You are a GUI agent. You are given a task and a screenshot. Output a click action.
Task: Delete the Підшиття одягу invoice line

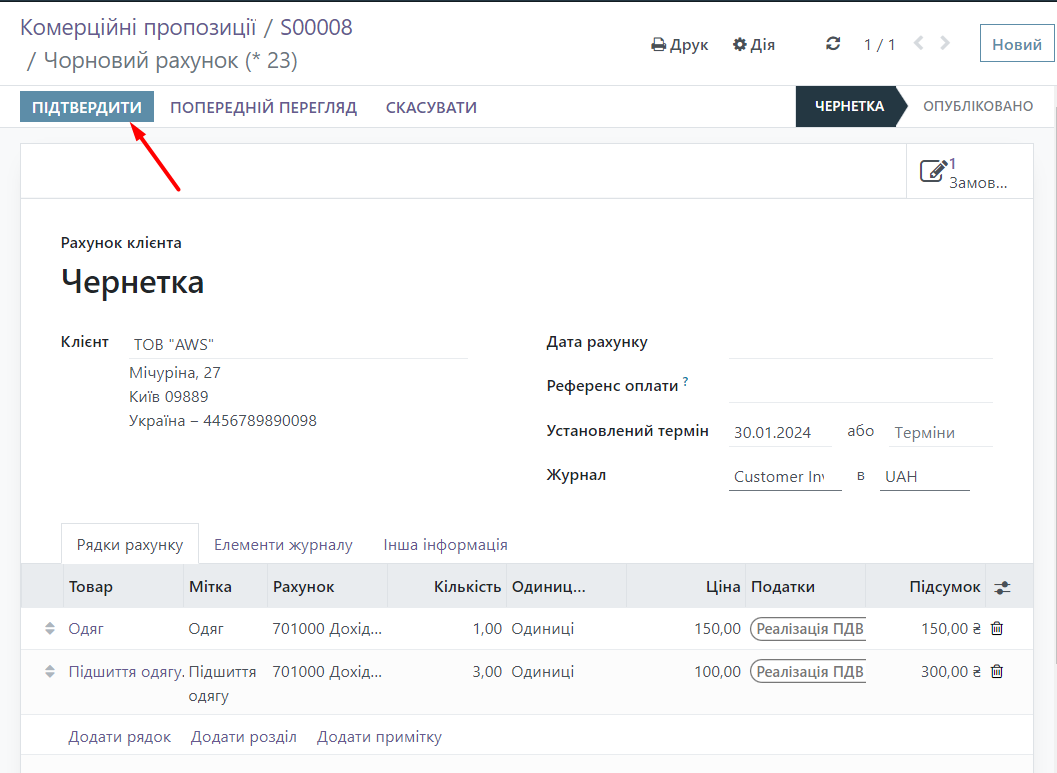(x=996, y=672)
